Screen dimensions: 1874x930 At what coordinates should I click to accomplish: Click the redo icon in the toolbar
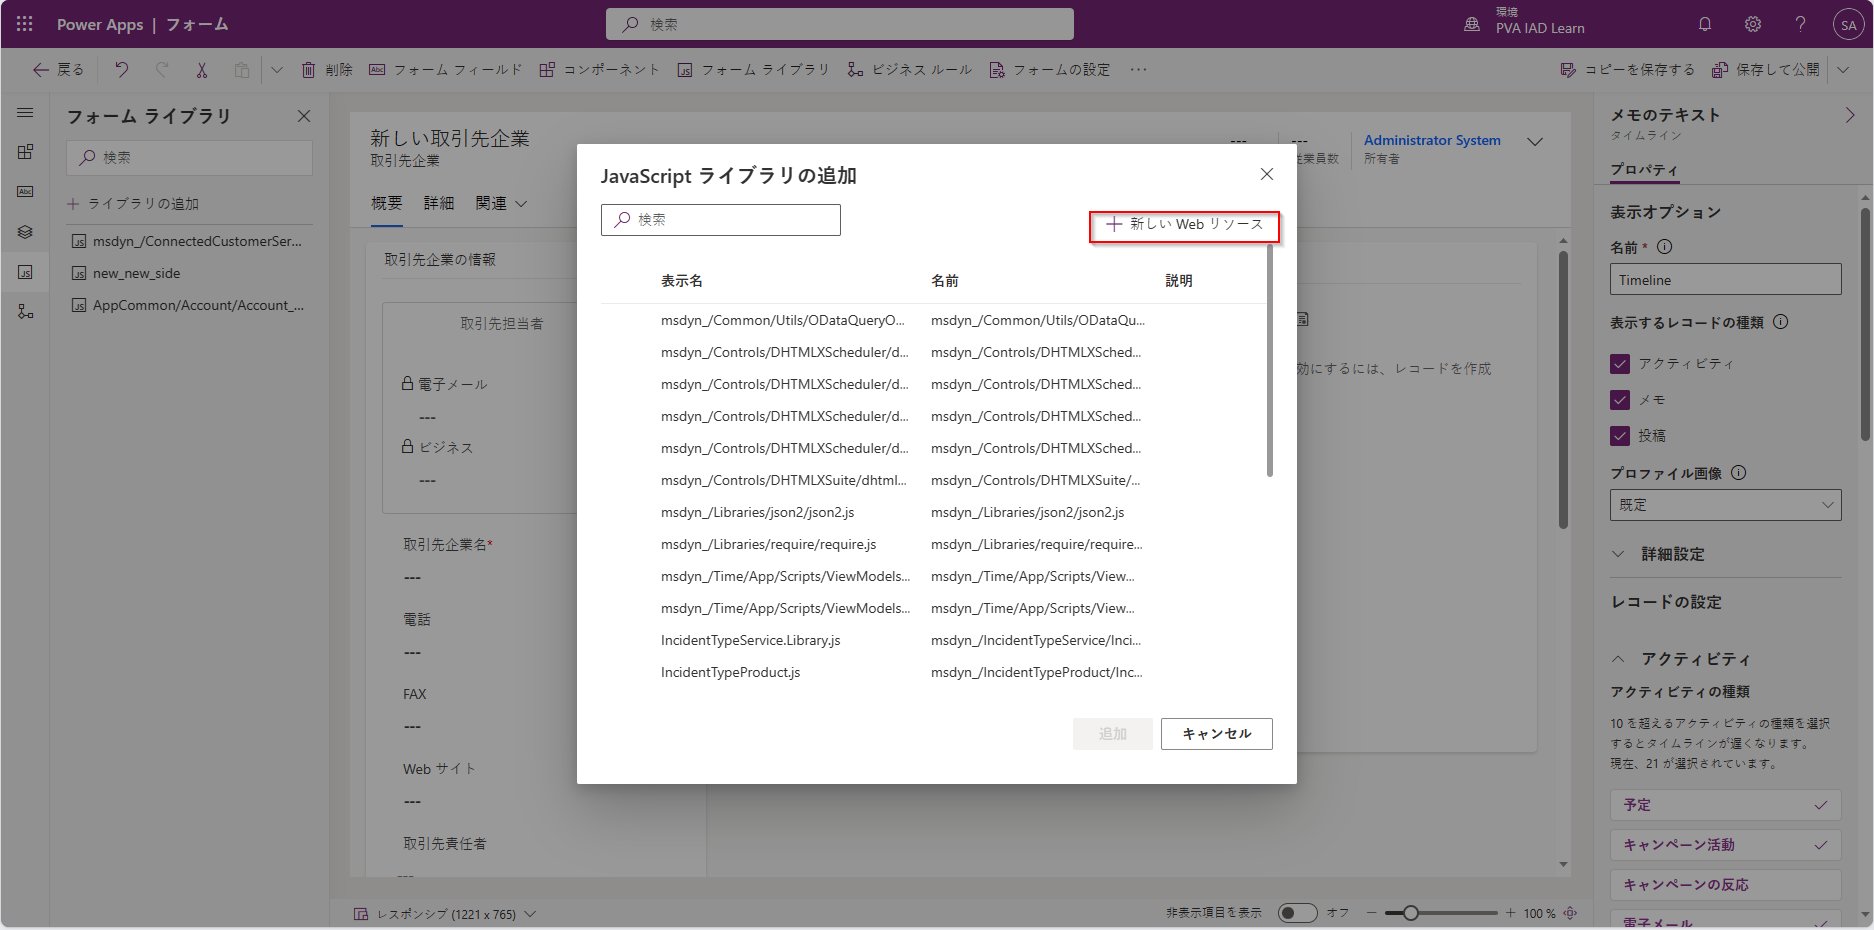tap(161, 70)
